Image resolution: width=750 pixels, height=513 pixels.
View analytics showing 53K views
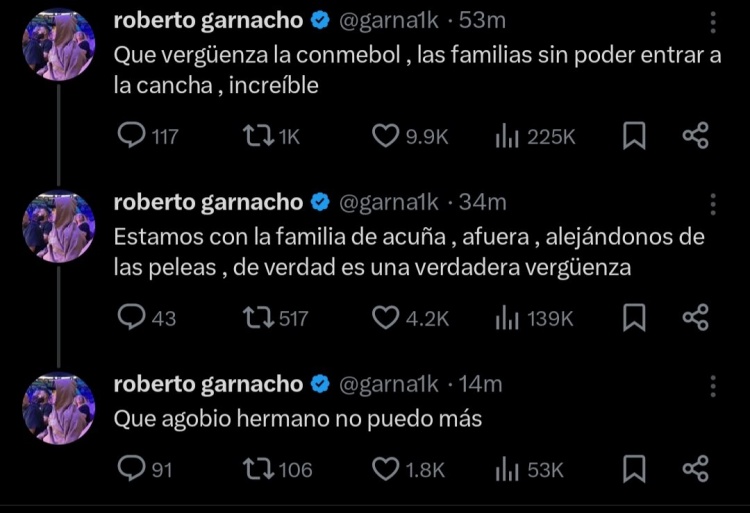(x=509, y=468)
